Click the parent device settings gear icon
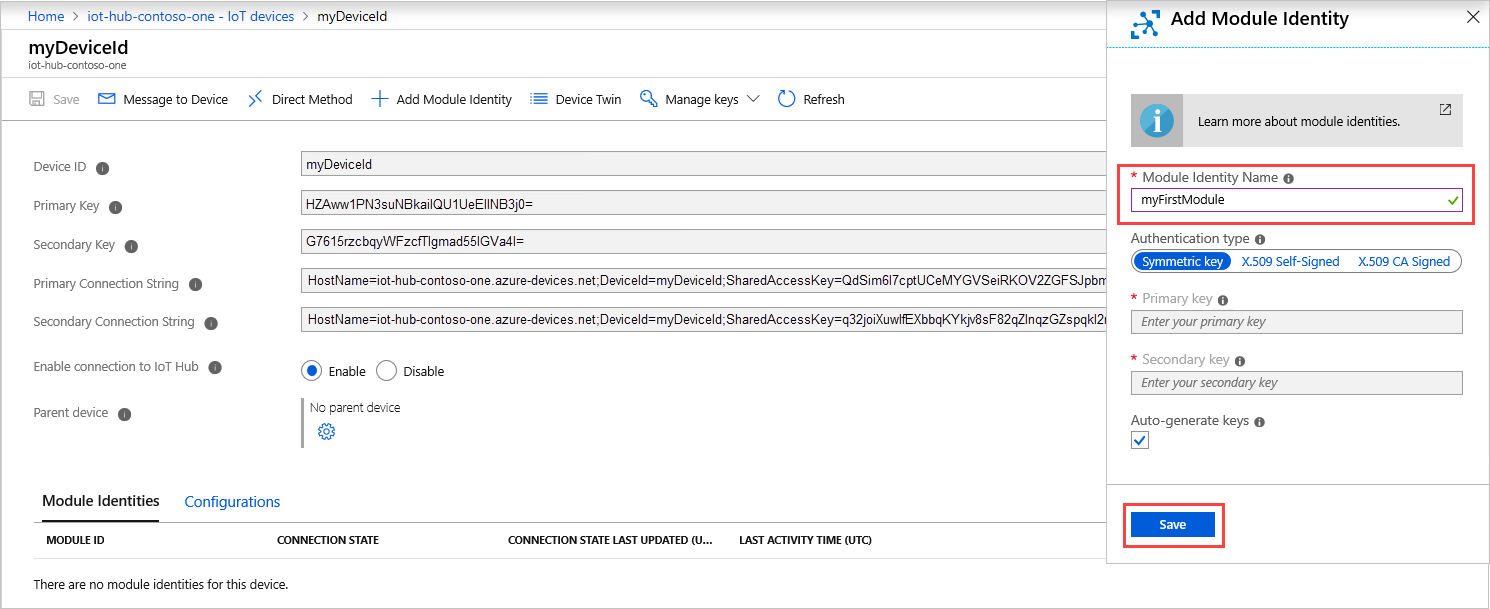This screenshot has width=1490, height=609. pos(326,432)
